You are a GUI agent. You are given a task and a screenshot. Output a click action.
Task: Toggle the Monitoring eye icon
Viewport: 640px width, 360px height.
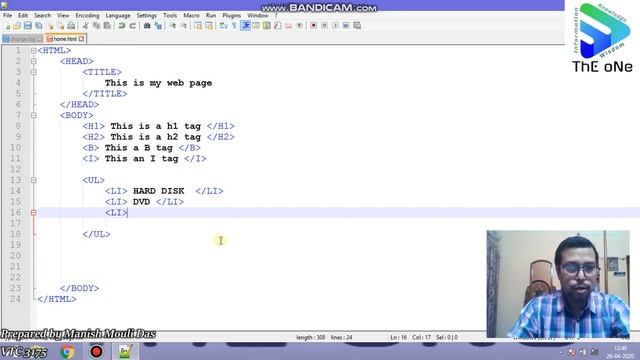[299, 26]
